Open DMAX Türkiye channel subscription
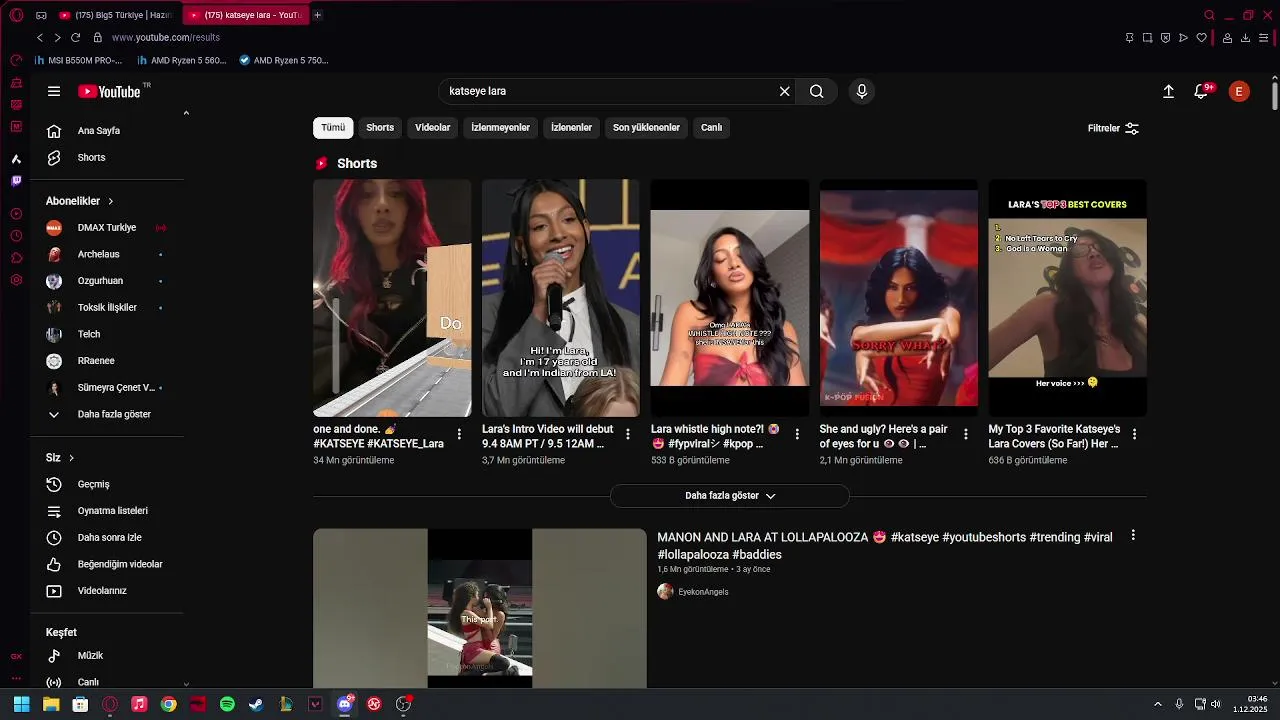The width and height of the screenshot is (1280, 720). 107,228
